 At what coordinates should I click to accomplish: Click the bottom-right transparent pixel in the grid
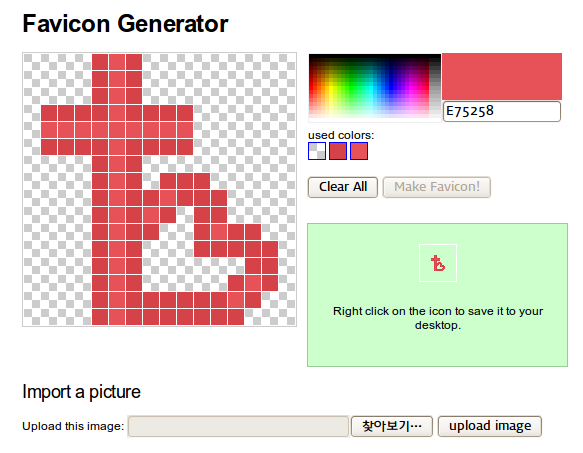pos(287,317)
